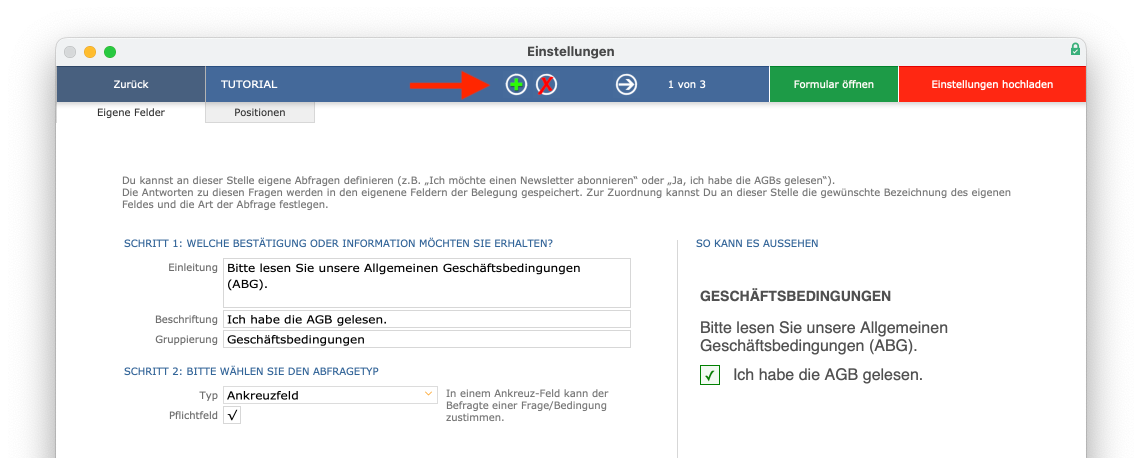The image size is (1142, 458).
Task: Zoom the window using the green button
Action: pyautogui.click(x=110, y=51)
